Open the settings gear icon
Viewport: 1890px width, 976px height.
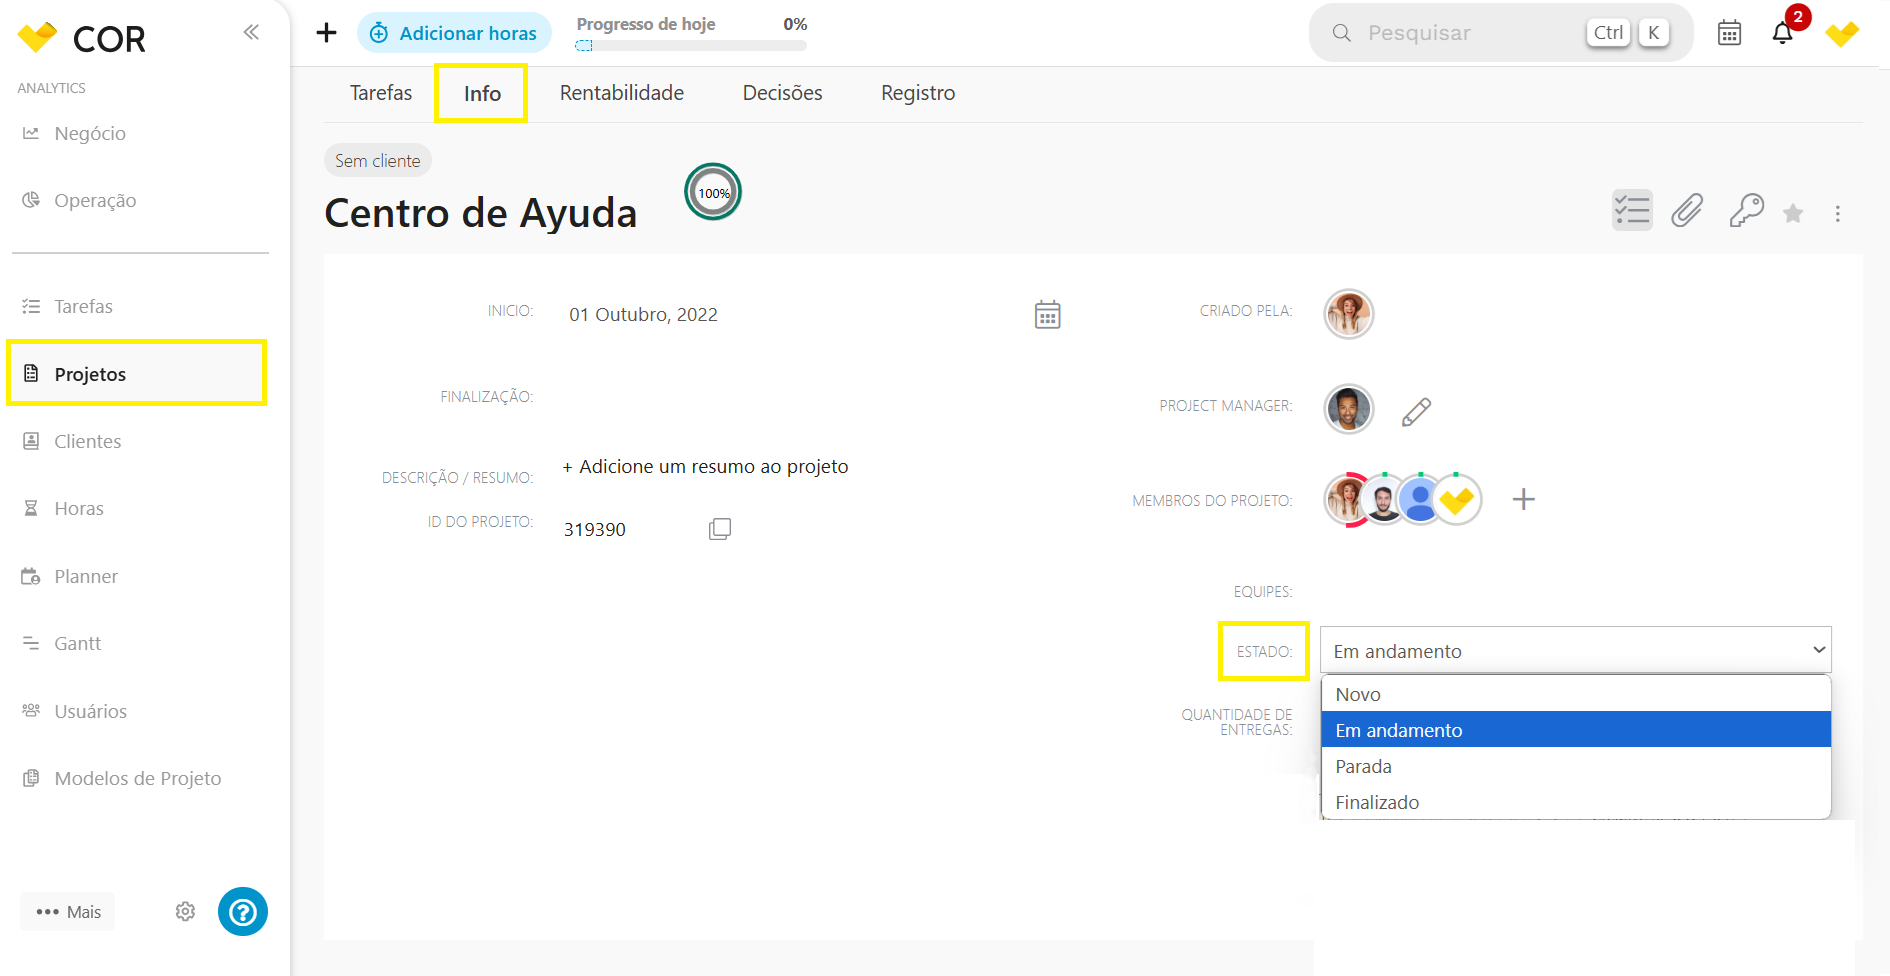pos(185,911)
